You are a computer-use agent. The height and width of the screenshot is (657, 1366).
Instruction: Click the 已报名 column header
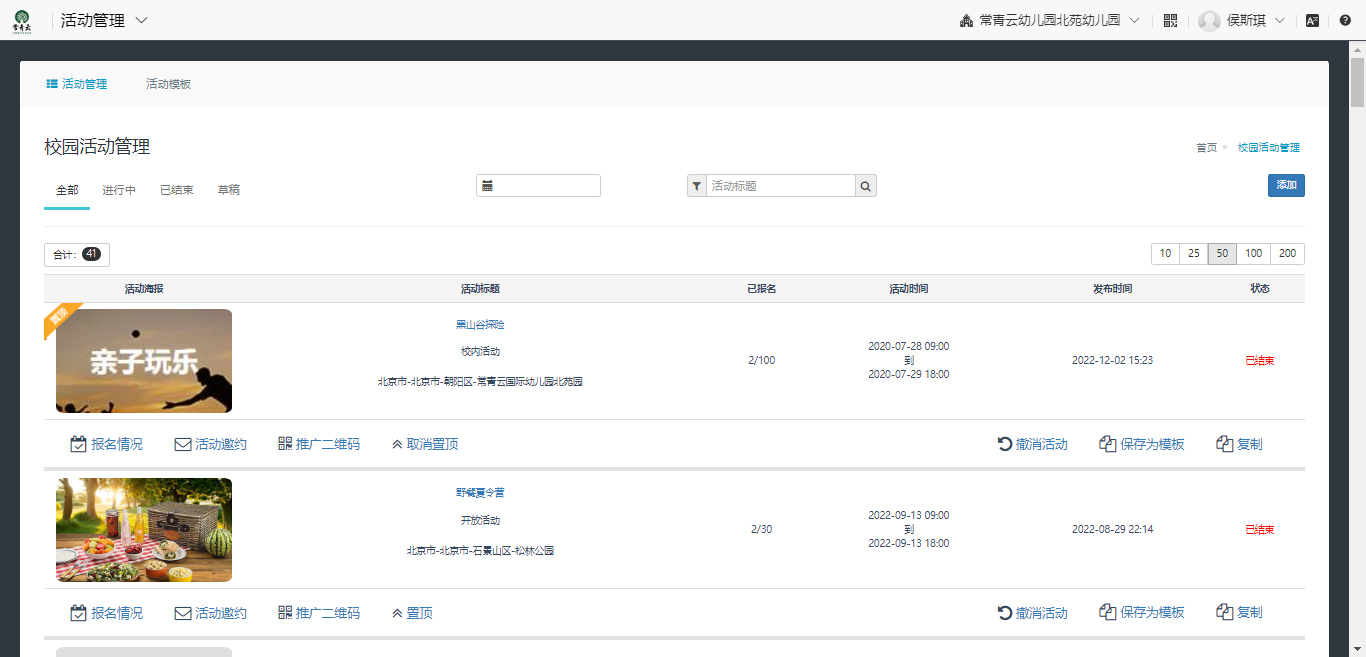click(762, 289)
